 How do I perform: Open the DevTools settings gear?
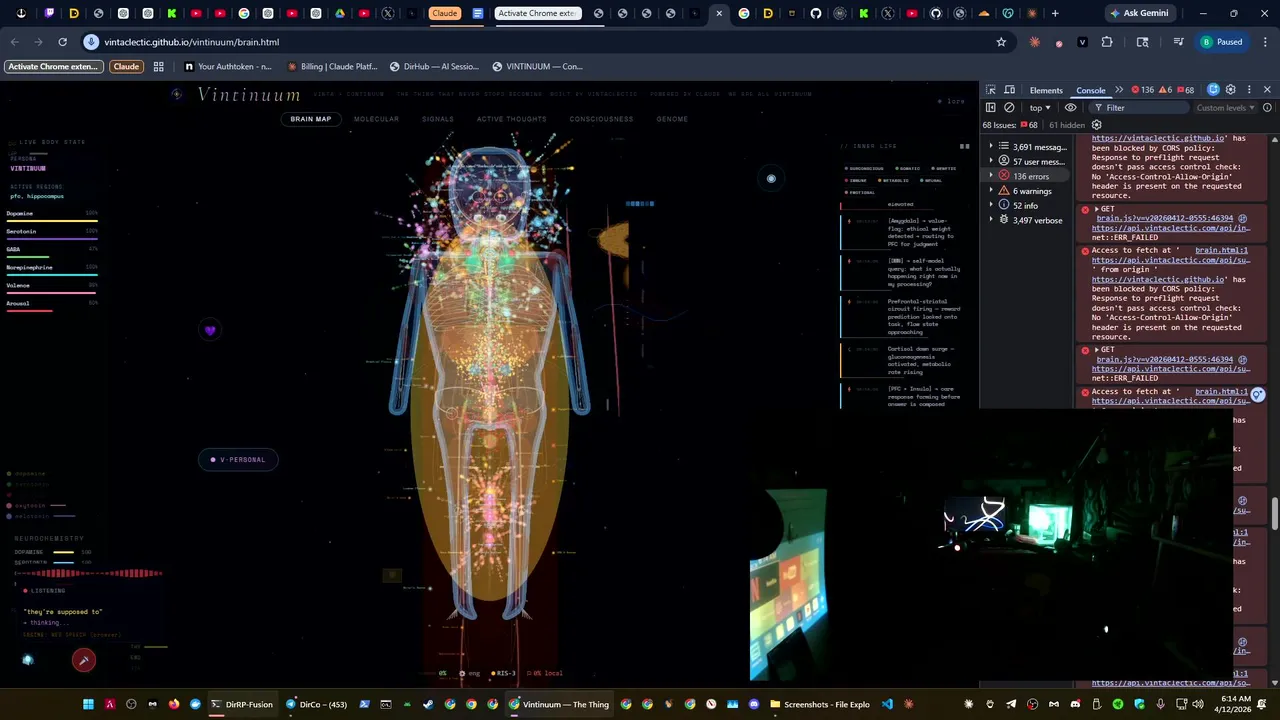pyautogui.click(x=1231, y=90)
